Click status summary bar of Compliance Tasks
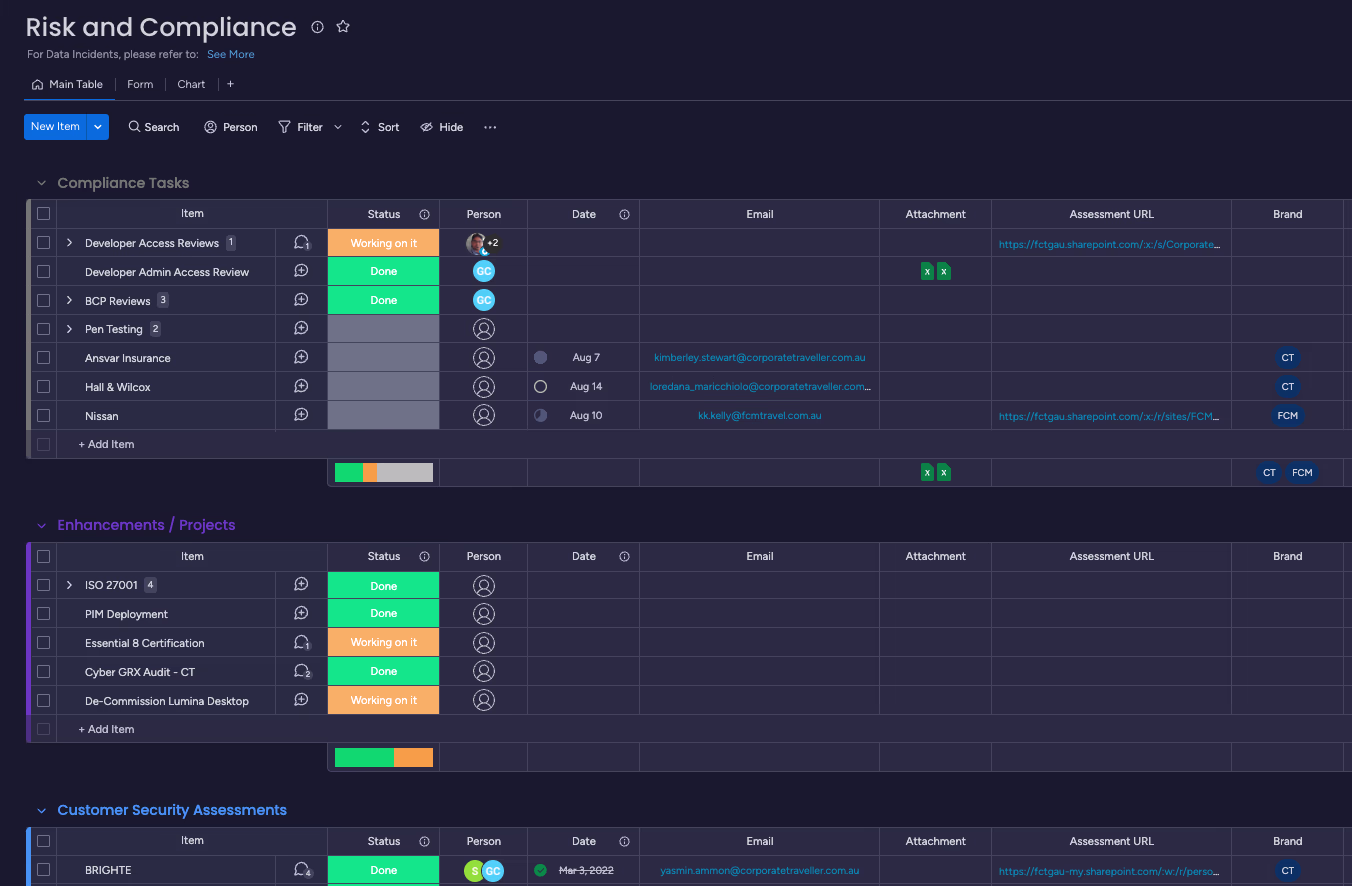This screenshot has height=886, width=1352. pos(384,473)
